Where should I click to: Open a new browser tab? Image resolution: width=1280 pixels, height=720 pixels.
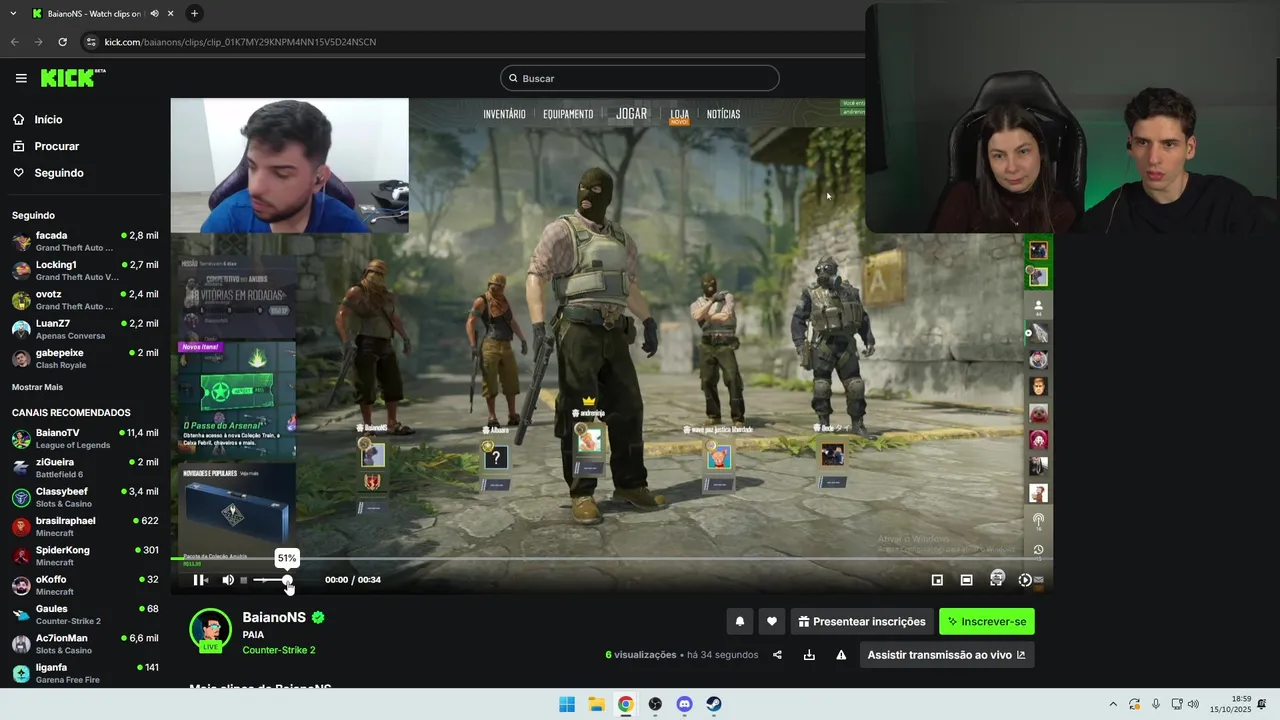pos(194,13)
